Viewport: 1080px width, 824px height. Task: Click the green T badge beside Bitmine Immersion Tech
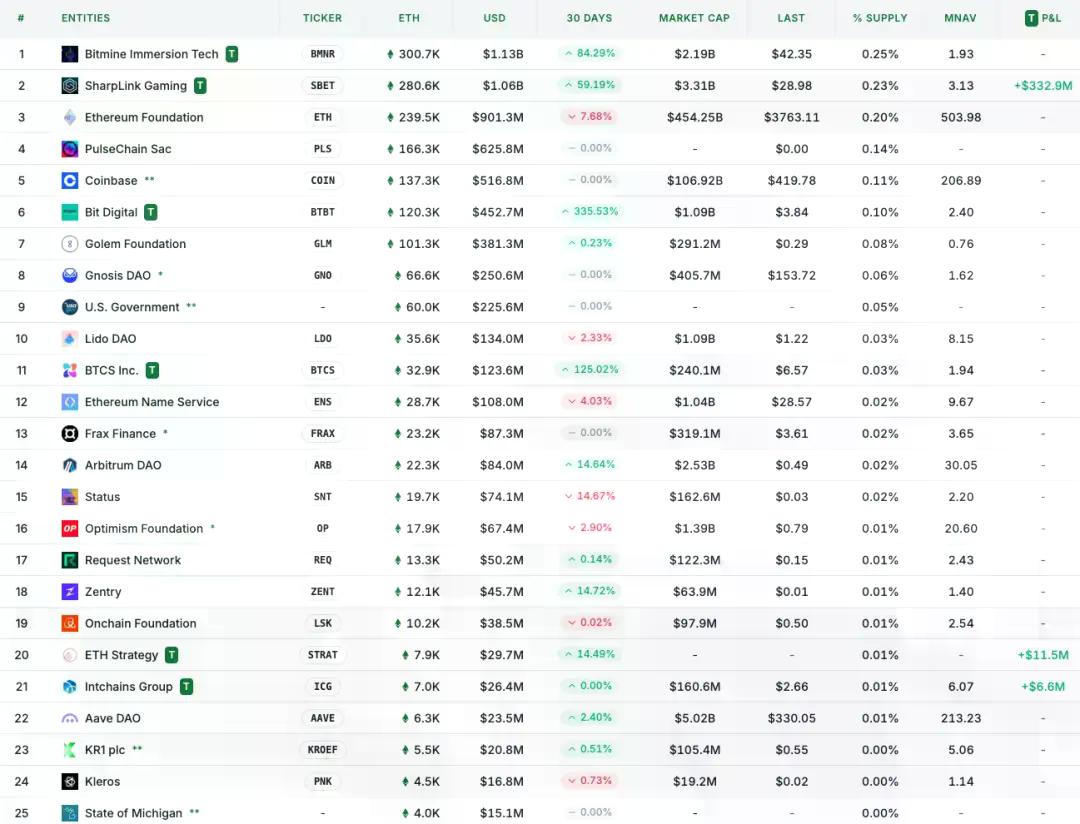pos(232,54)
